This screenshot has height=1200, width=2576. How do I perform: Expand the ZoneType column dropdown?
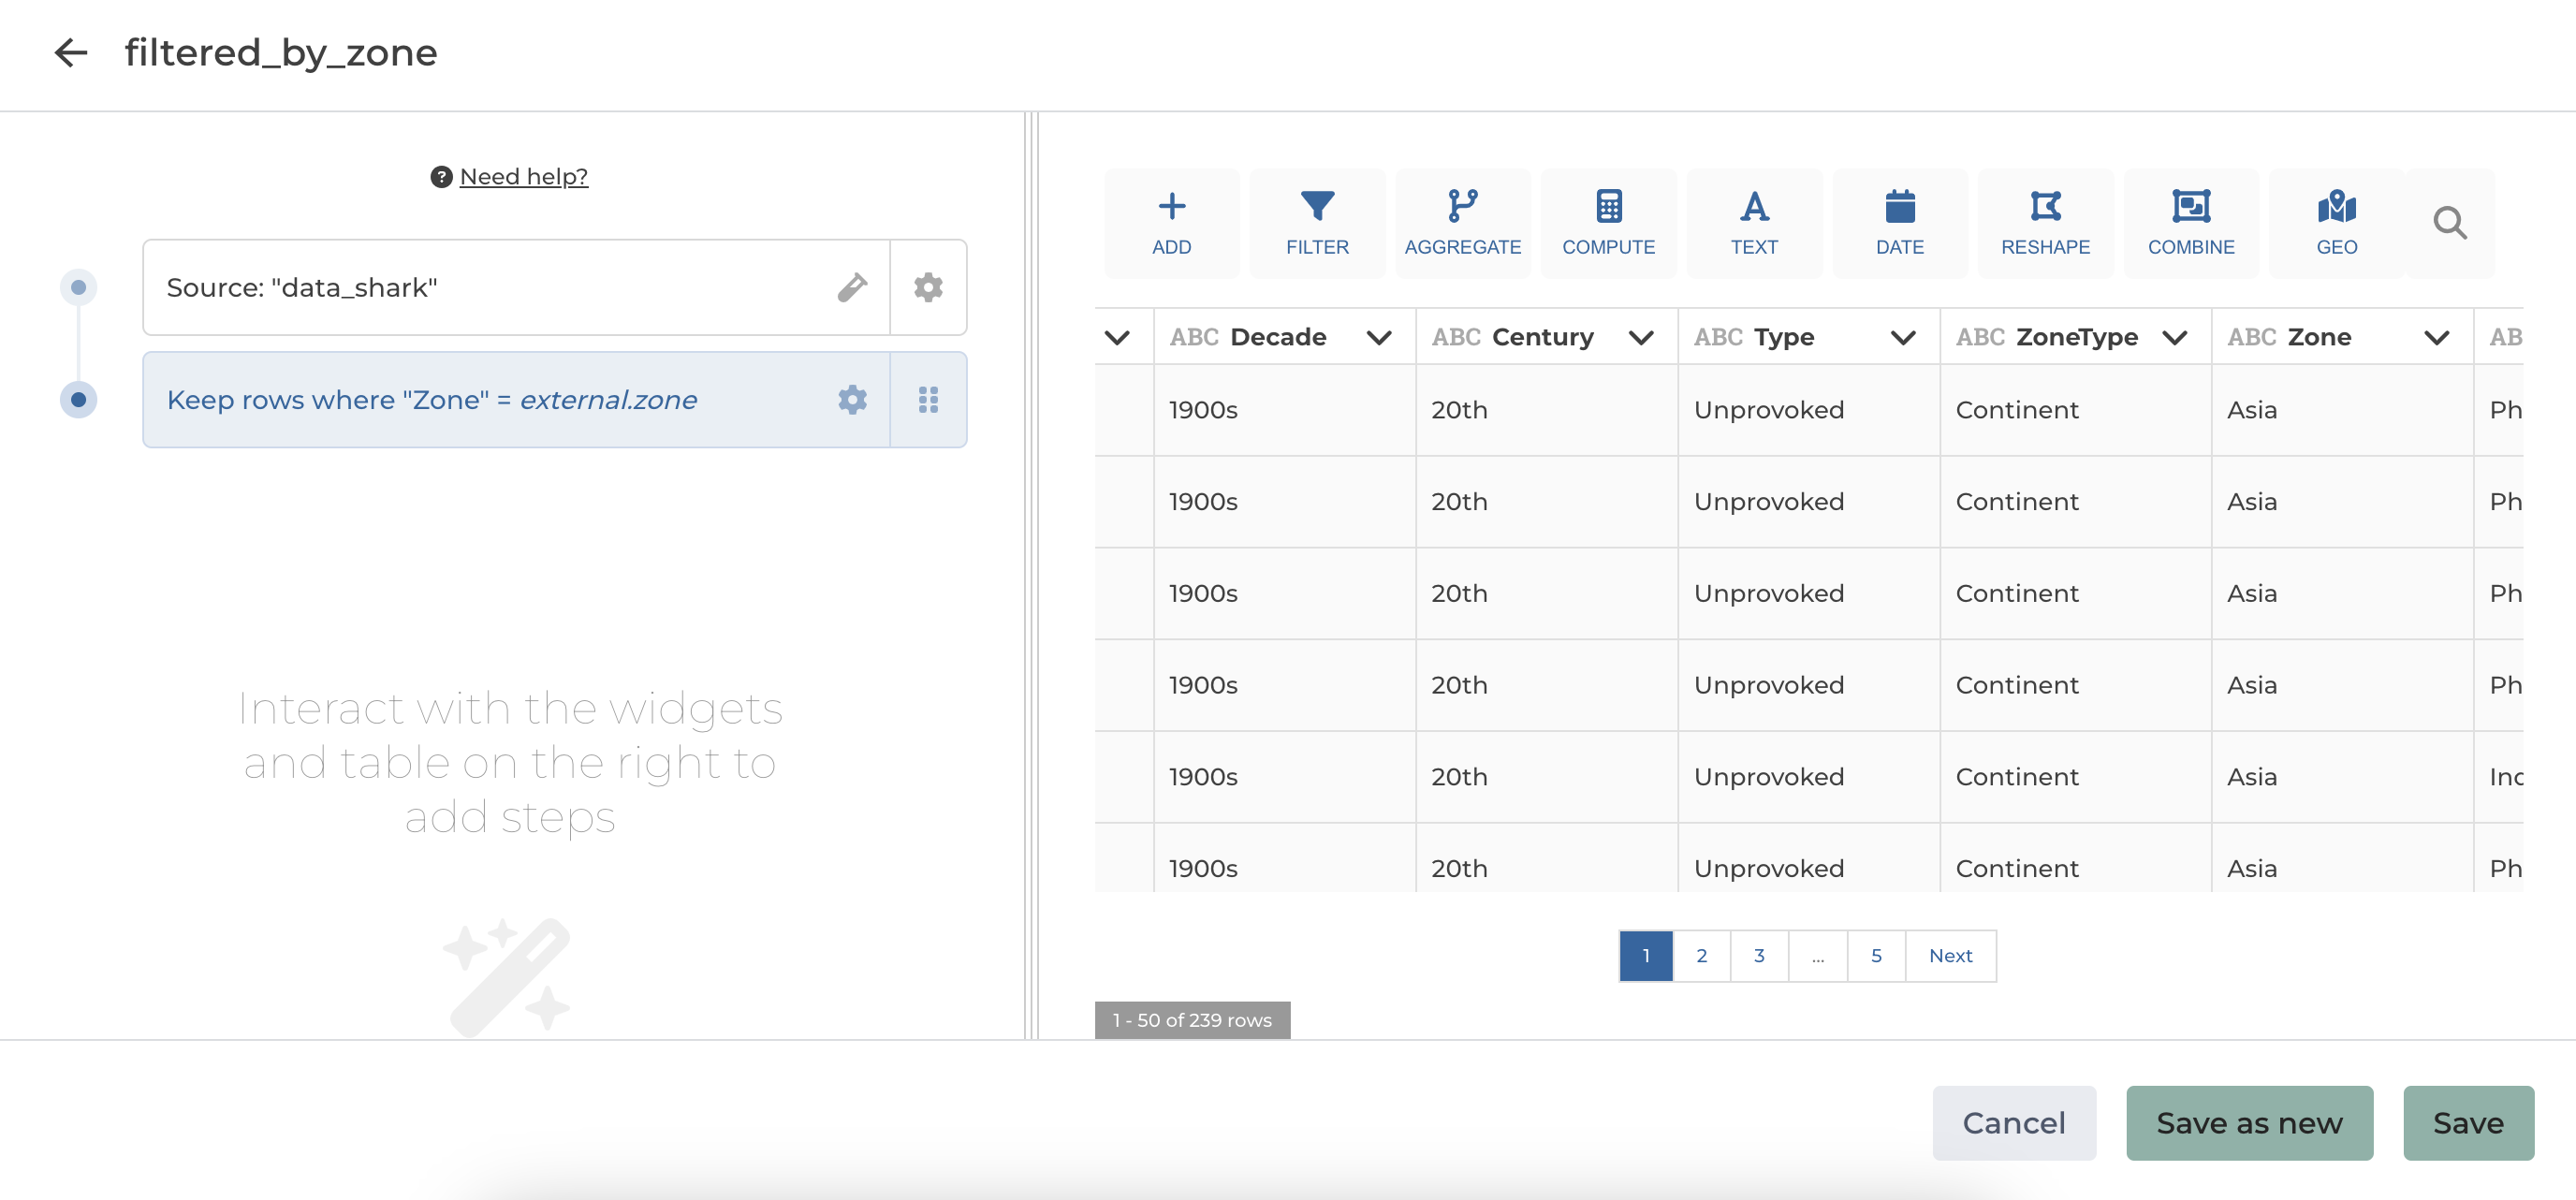tap(2174, 338)
